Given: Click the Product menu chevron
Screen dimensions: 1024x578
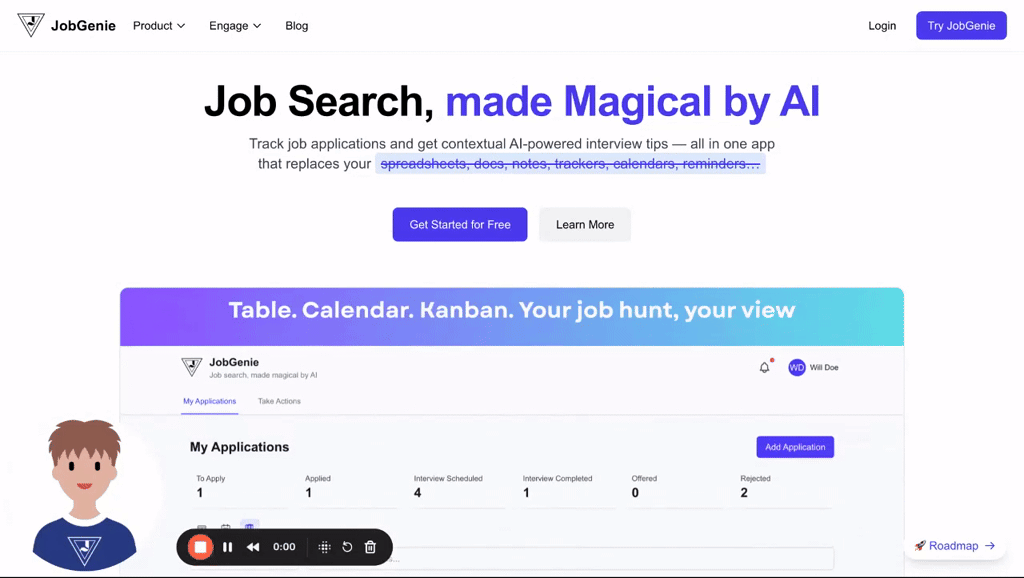Looking at the screenshot, I should coord(181,26).
